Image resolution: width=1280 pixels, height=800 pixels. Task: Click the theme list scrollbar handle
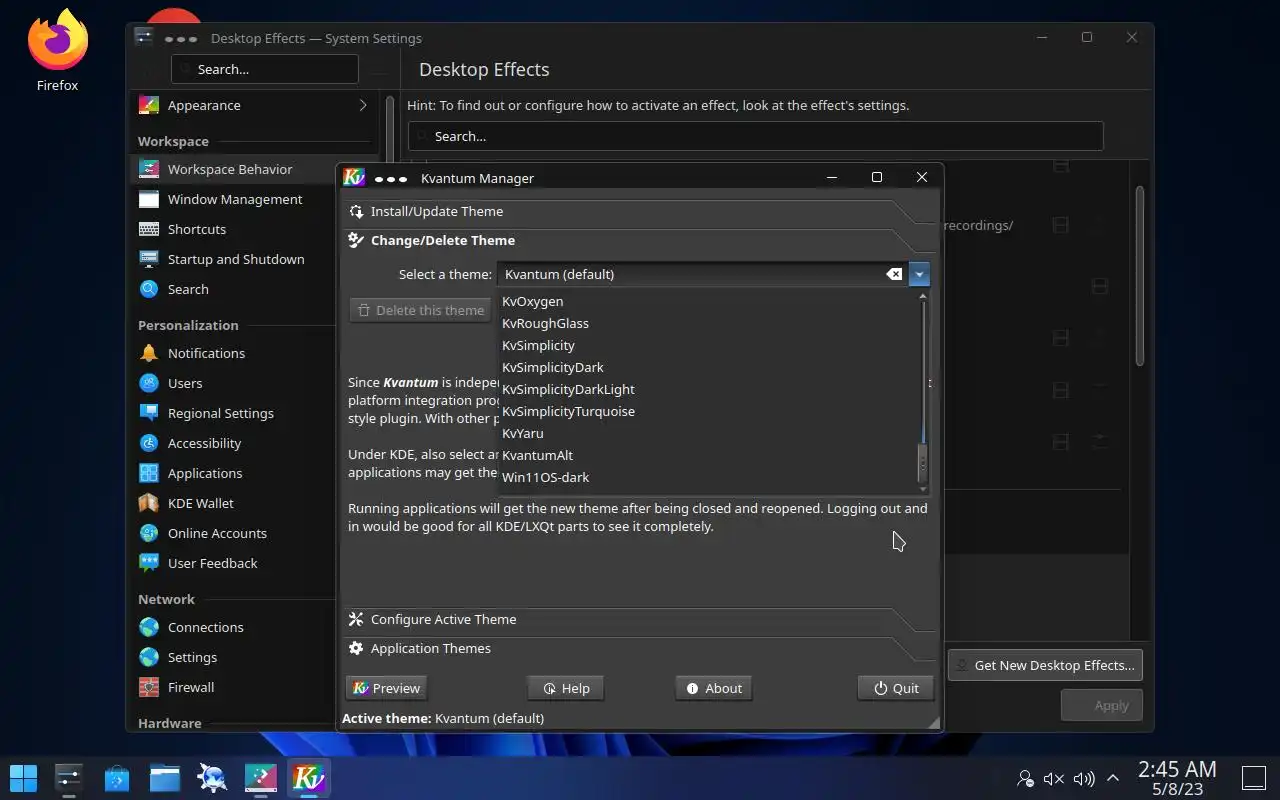point(922,462)
